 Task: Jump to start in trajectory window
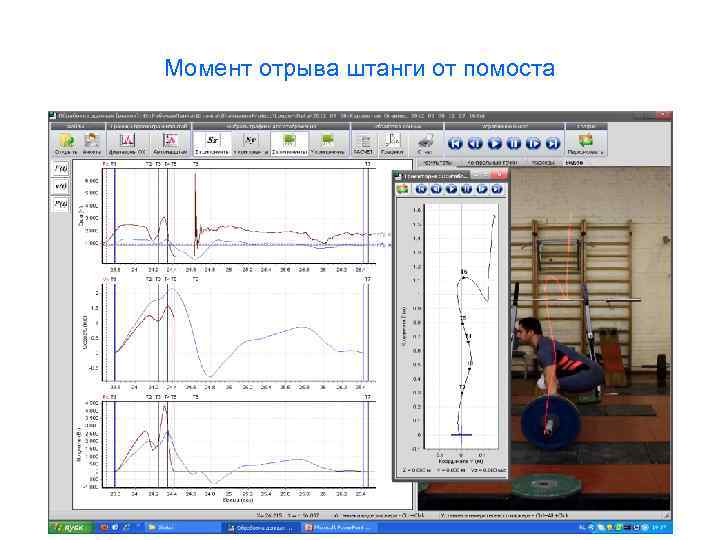[x=421, y=189]
